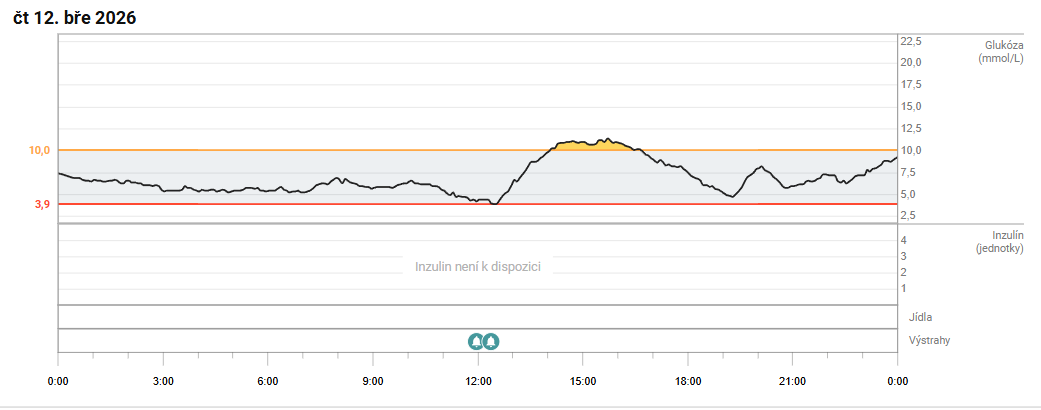Click the 6:00 time axis label
Viewport: 1041px width, 410px height.
click(268, 381)
